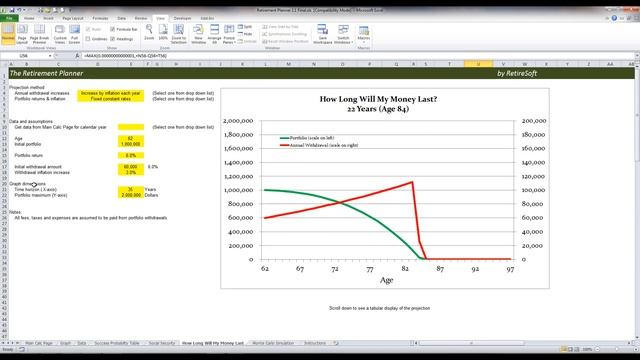Open a New Window
Viewport: 640px width, 360px height.
198,33
